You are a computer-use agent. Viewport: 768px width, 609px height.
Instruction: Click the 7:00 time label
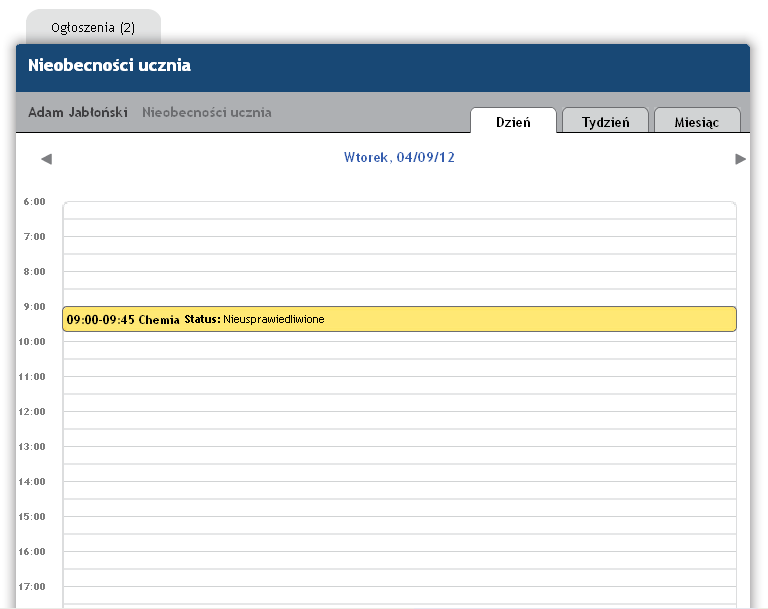tap(34, 237)
